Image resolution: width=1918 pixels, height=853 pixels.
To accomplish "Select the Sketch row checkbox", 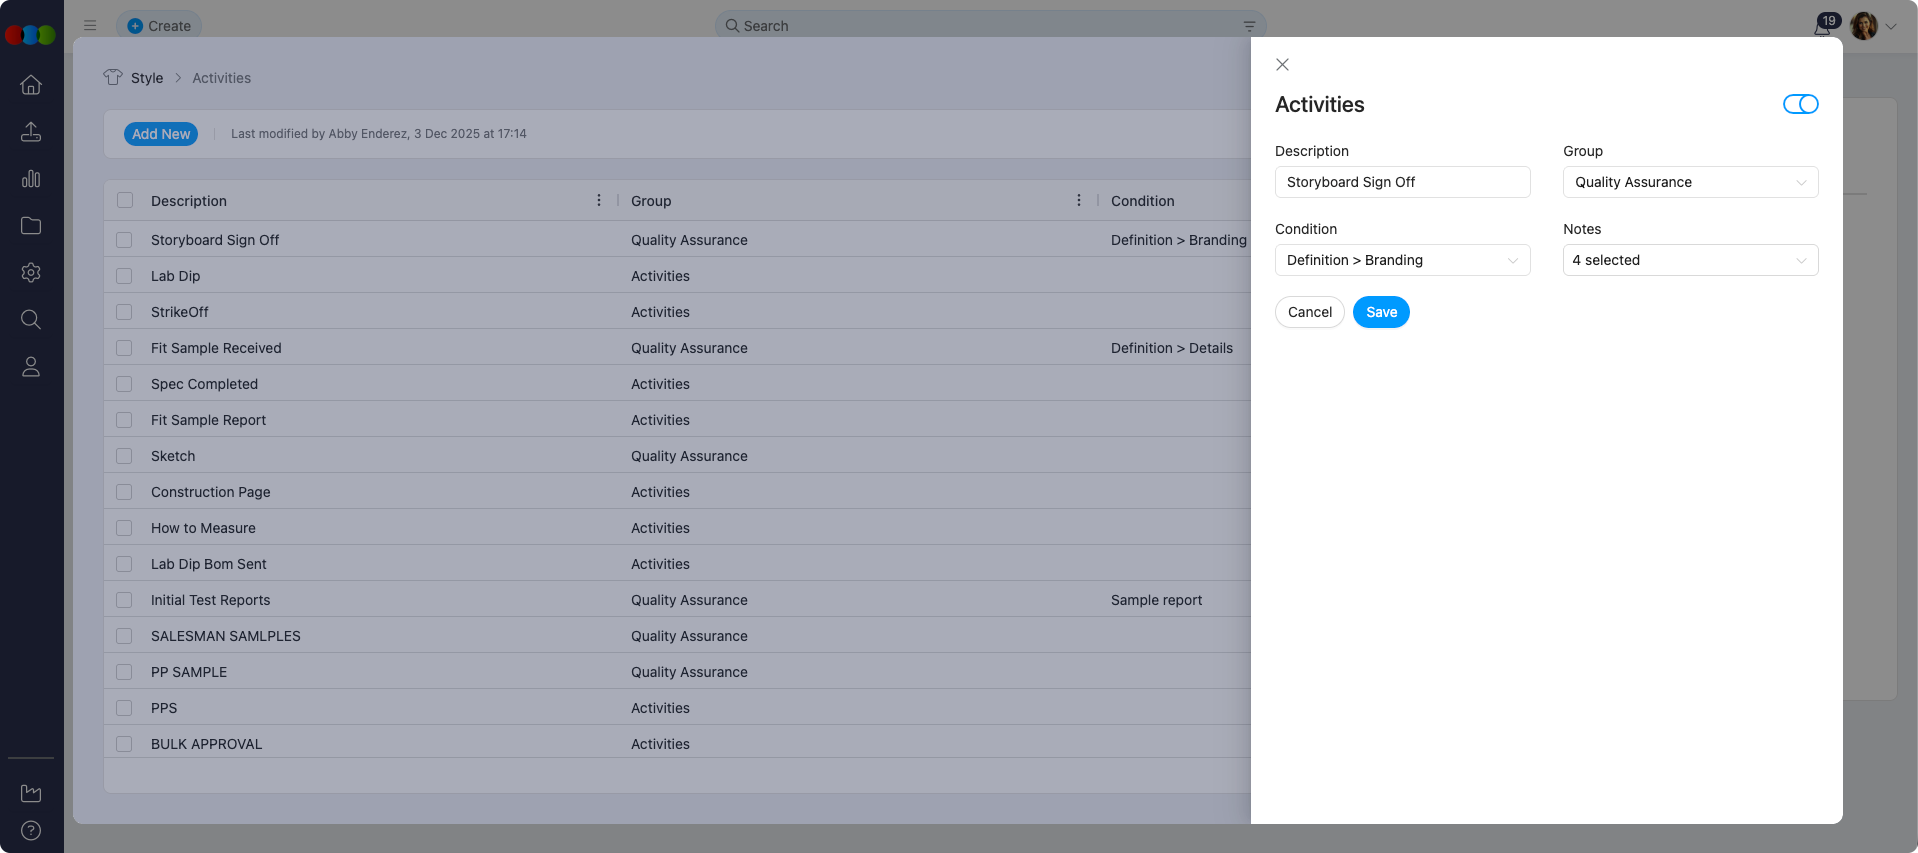I will (x=124, y=456).
